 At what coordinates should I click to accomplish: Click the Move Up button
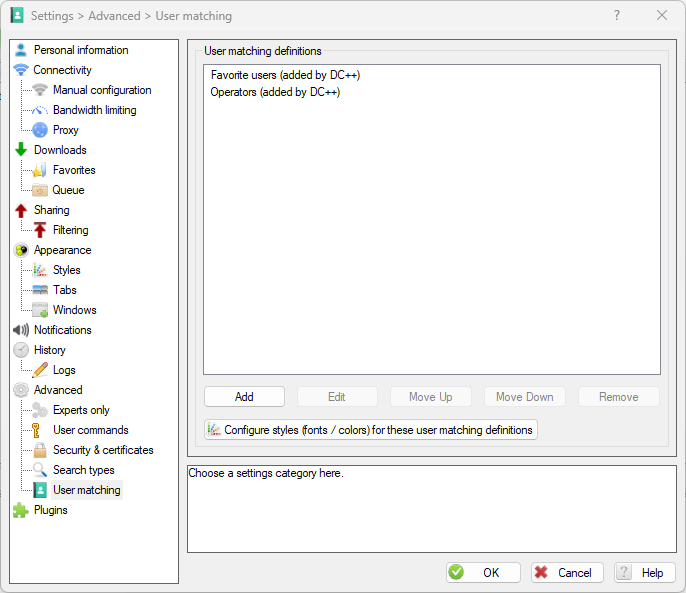(x=430, y=397)
